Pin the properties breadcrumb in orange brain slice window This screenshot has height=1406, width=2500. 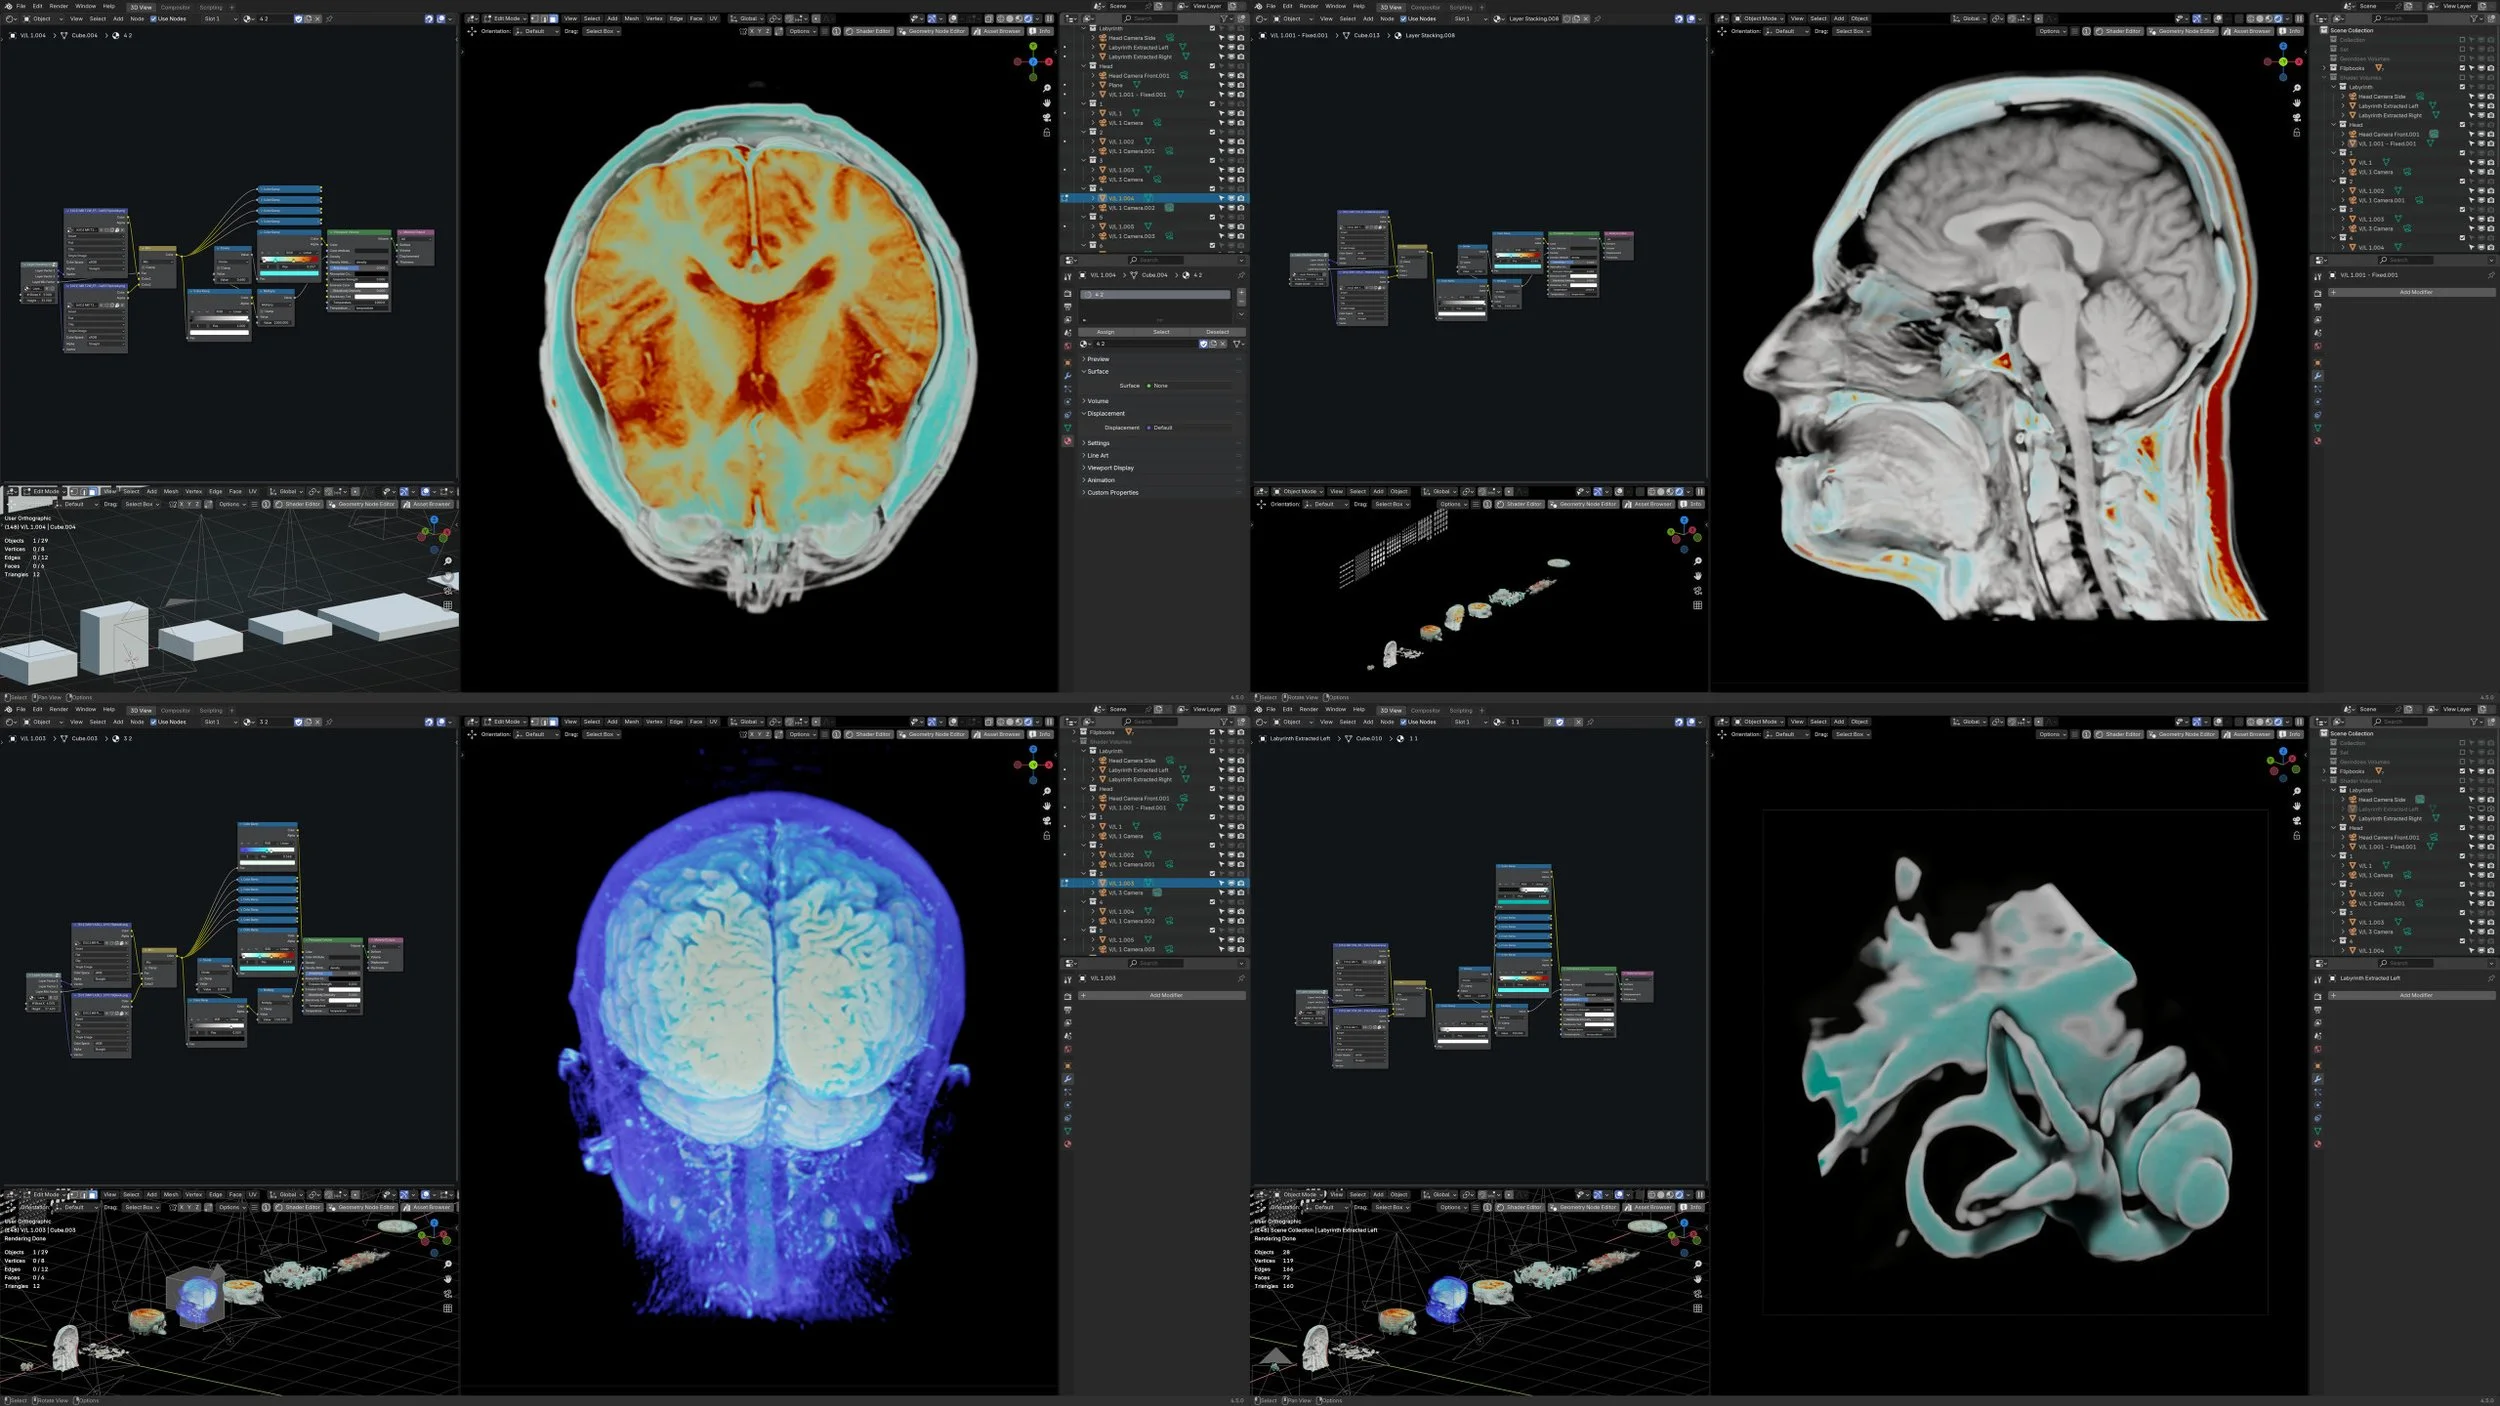click(1241, 275)
